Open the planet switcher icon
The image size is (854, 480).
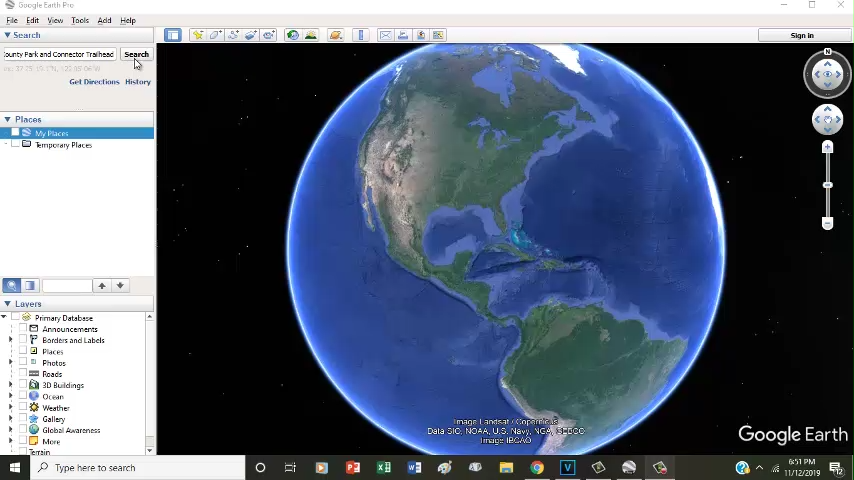click(x=336, y=35)
